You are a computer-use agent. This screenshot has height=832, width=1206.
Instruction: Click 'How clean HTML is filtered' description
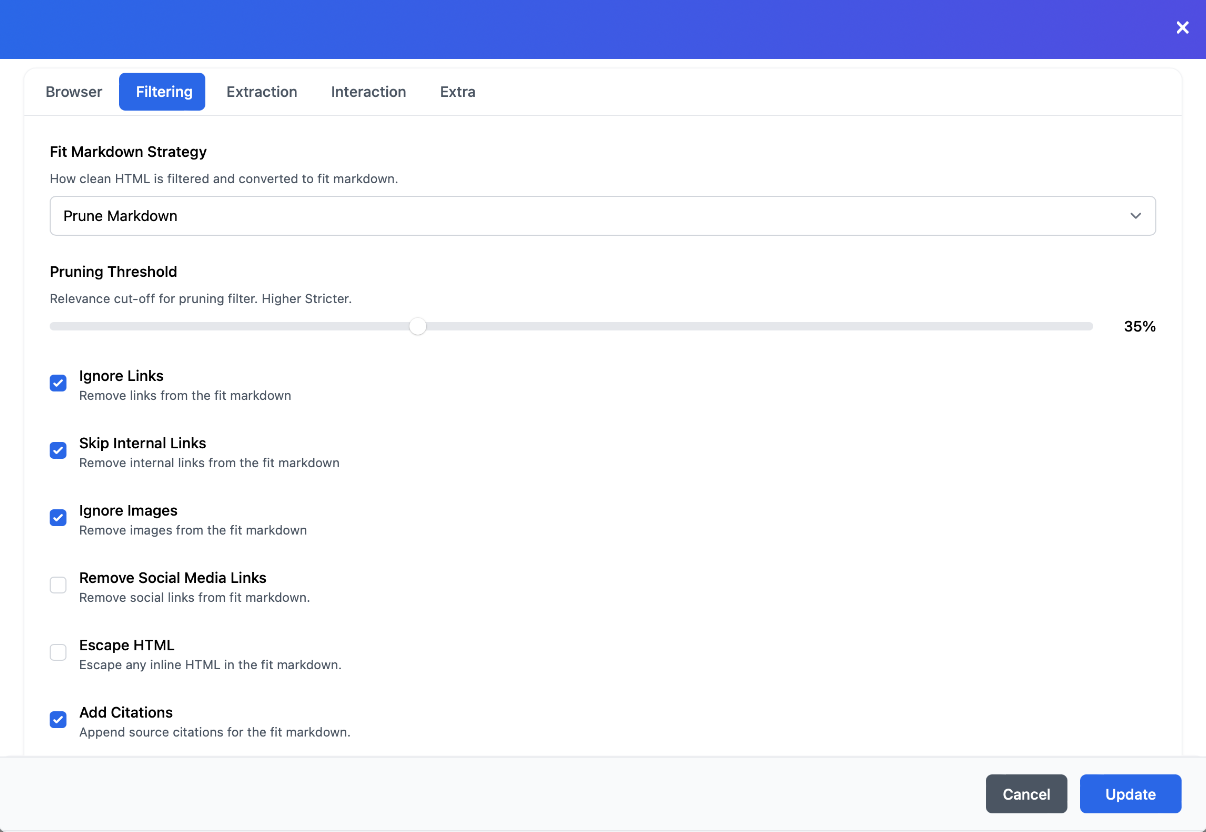(x=224, y=179)
